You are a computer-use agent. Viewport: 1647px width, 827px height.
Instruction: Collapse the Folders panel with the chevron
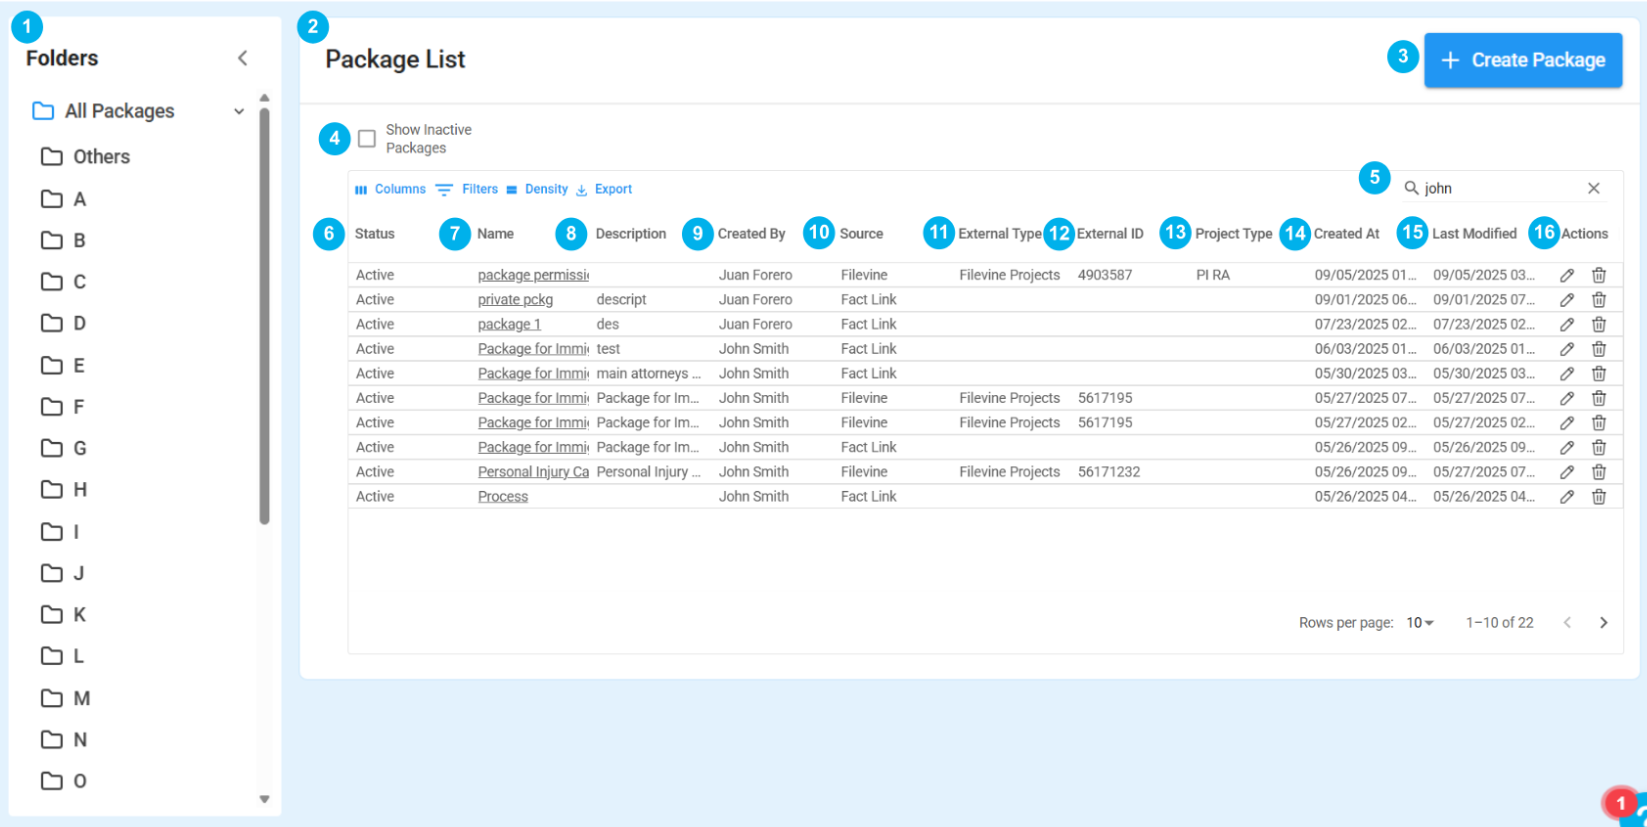(x=242, y=58)
